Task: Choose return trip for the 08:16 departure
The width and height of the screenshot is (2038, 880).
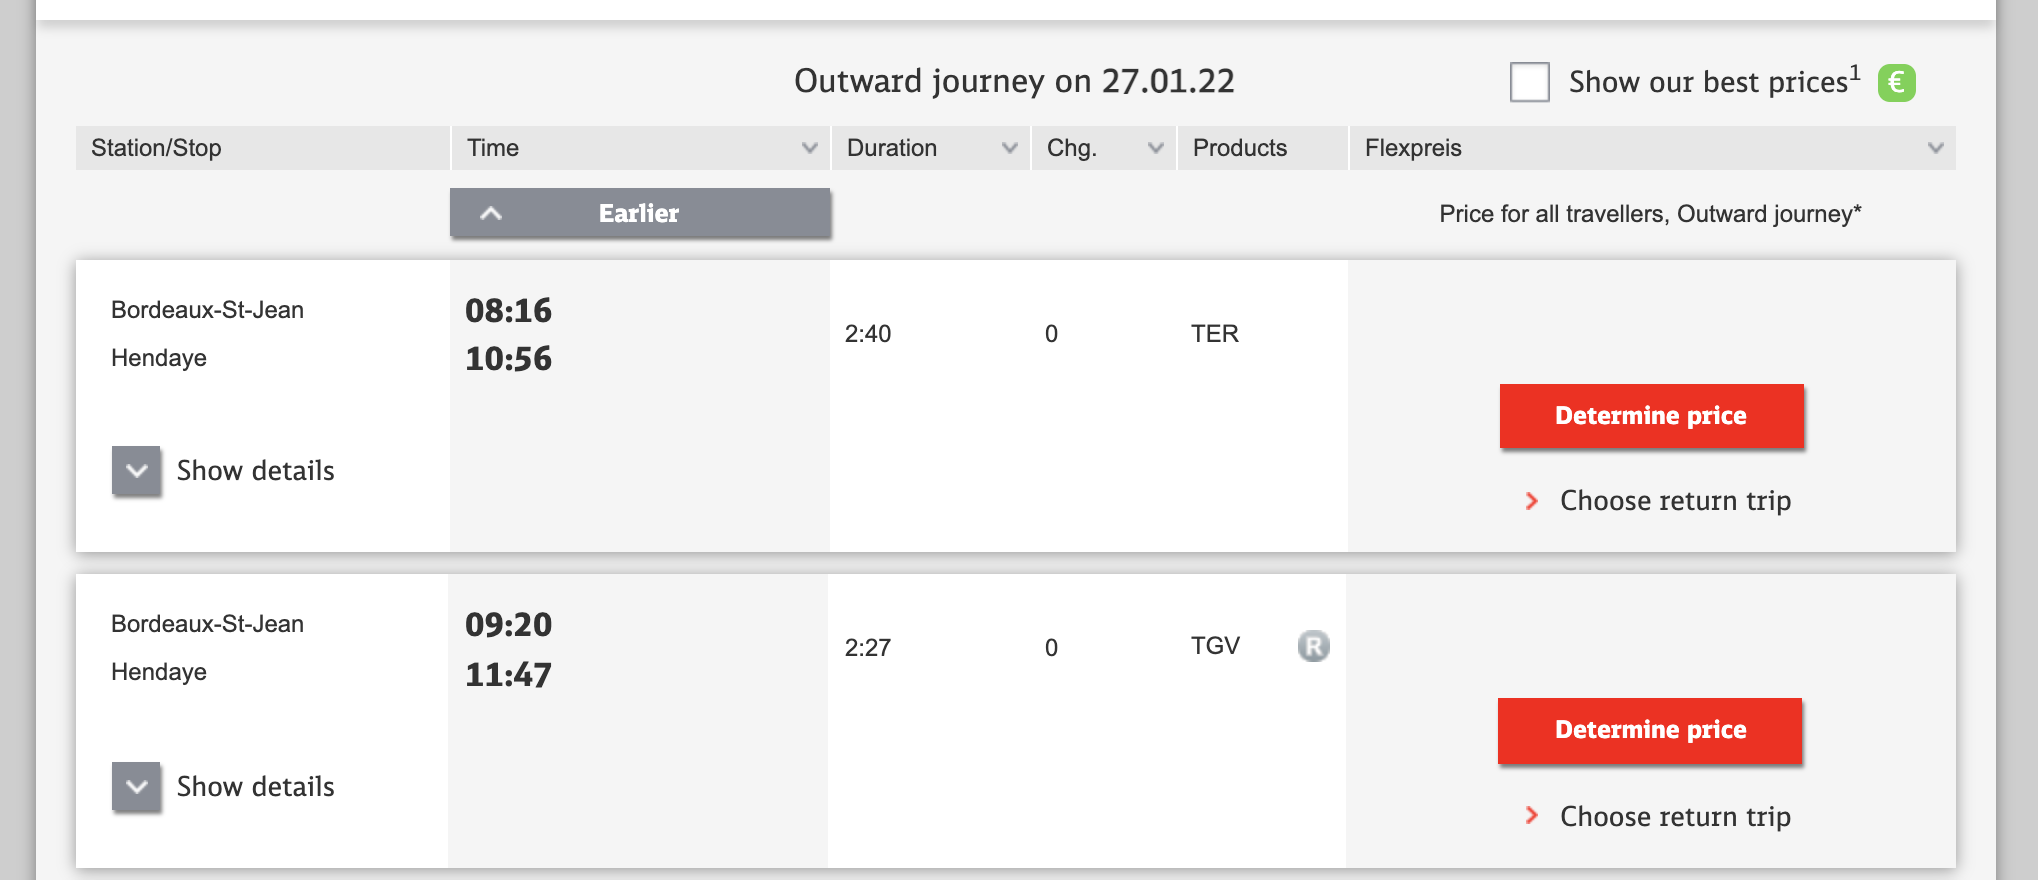Action: pos(1675,501)
